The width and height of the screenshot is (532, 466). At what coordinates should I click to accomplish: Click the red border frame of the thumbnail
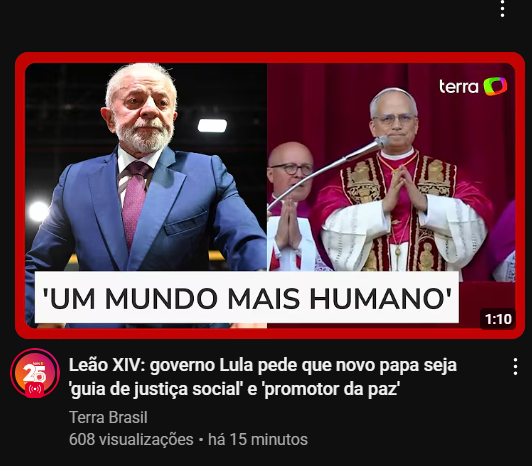[270, 58]
